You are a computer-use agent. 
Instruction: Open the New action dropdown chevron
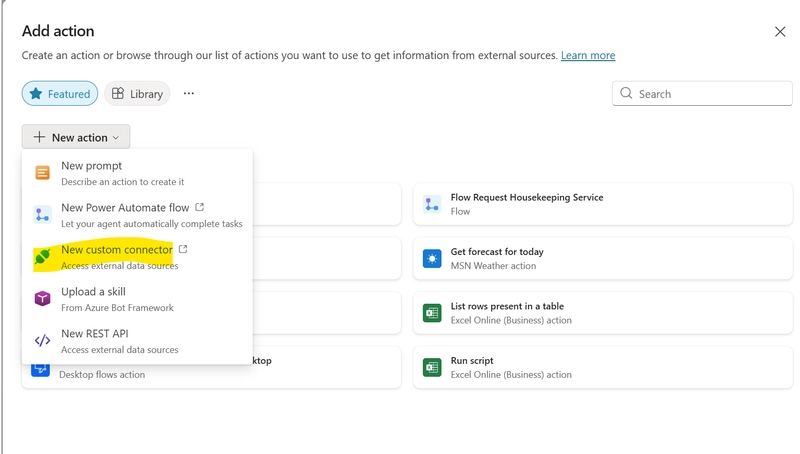tap(116, 138)
